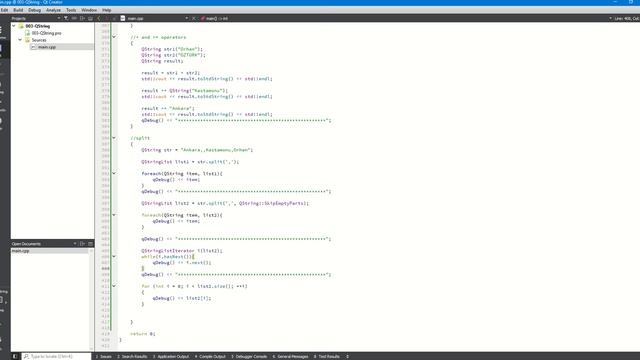Open output panes selector arrows in status bar

(x=347, y=356)
